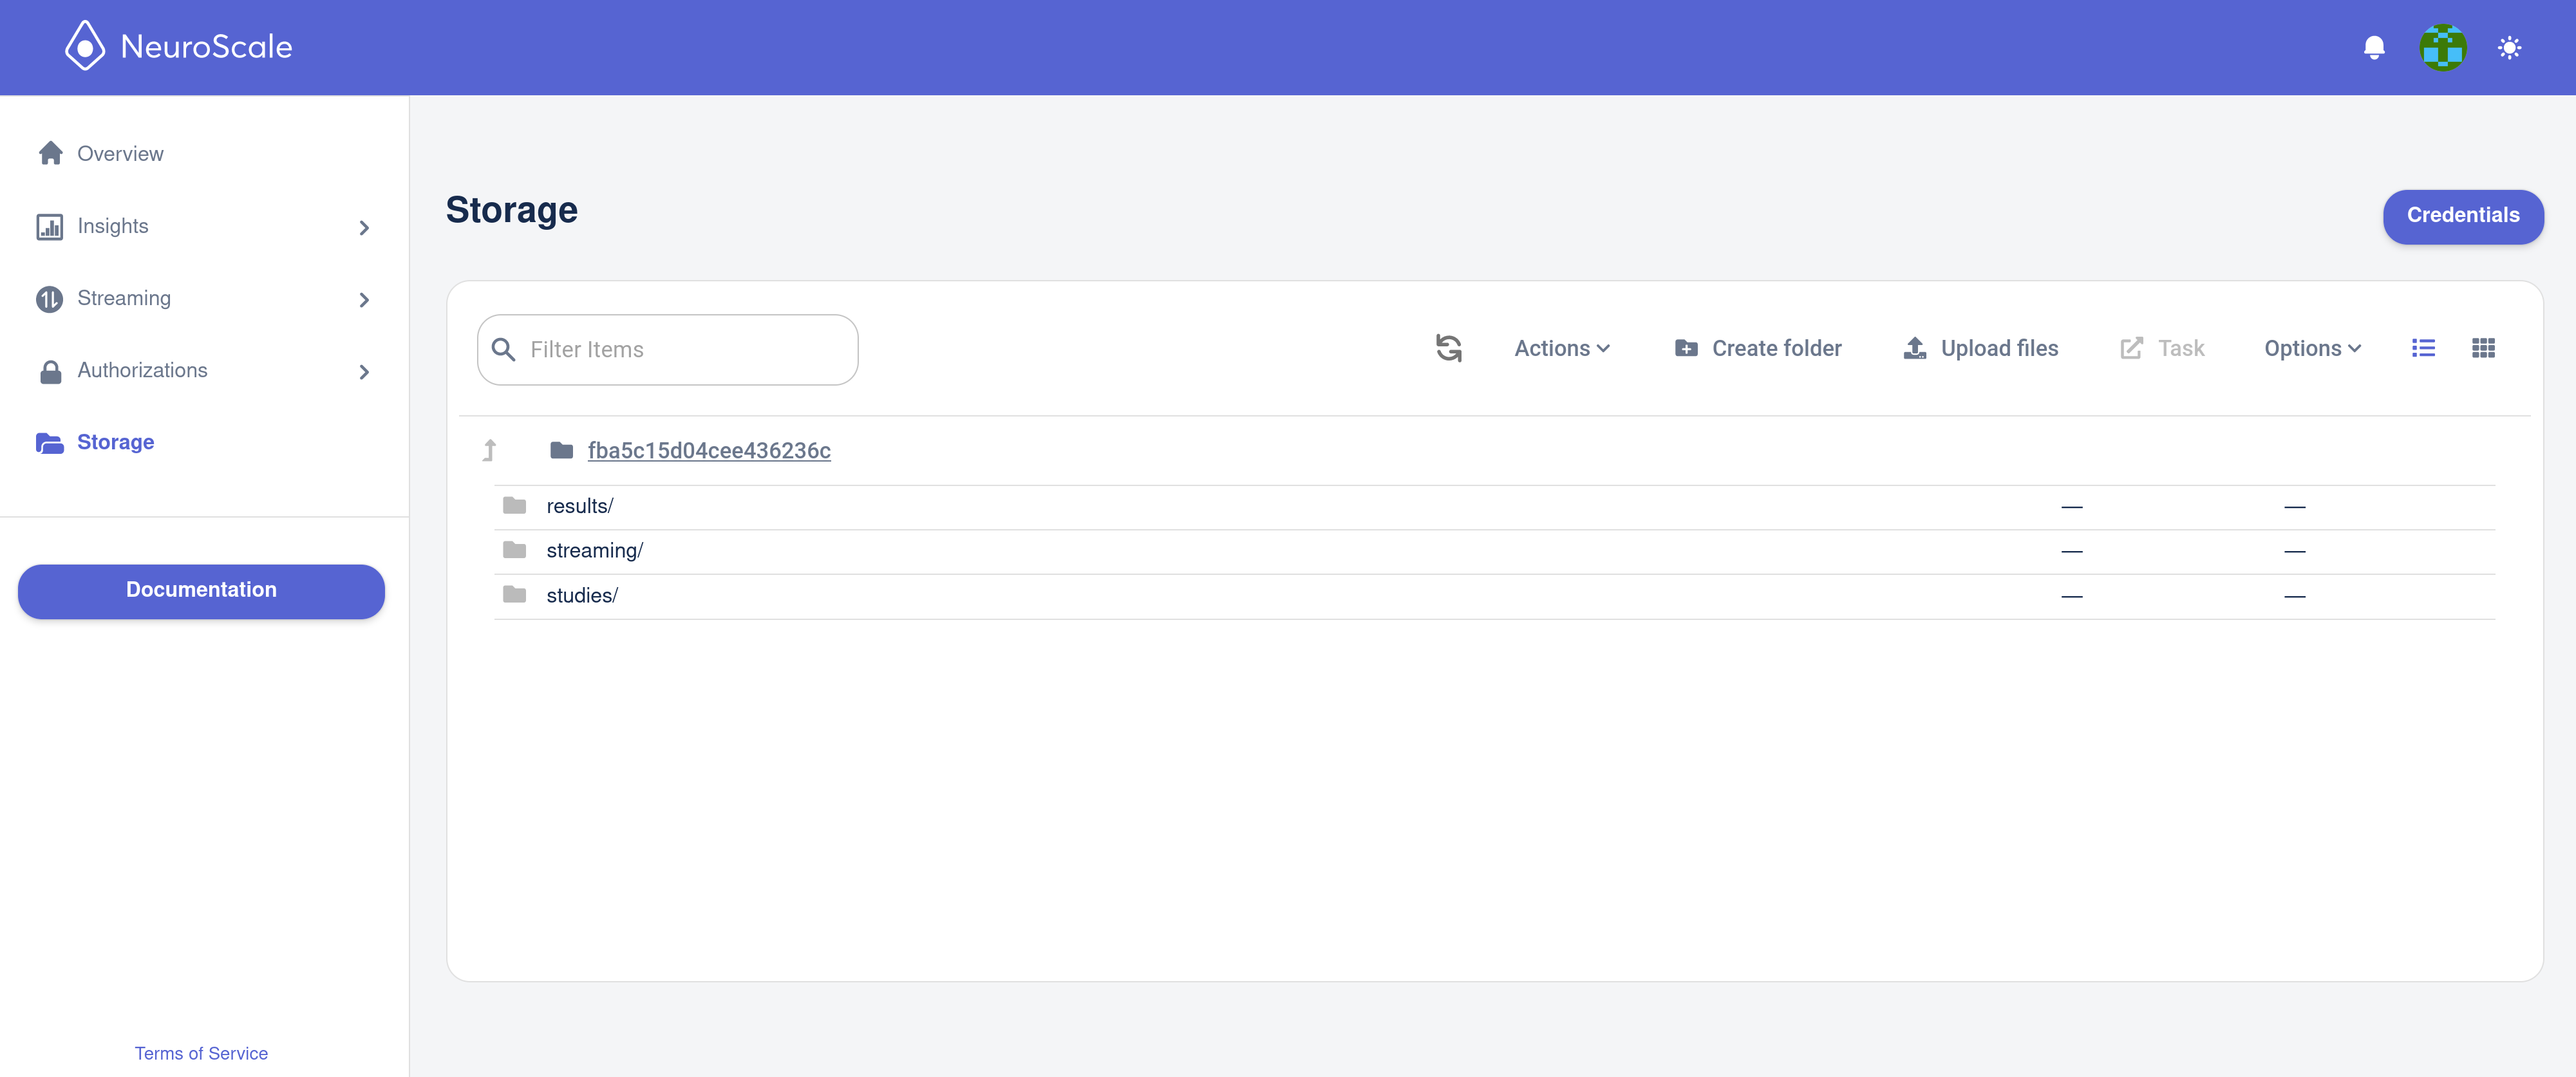This screenshot has height=1077, width=2576.
Task: Click the Storage folder icon in sidebar
Action: 50,442
